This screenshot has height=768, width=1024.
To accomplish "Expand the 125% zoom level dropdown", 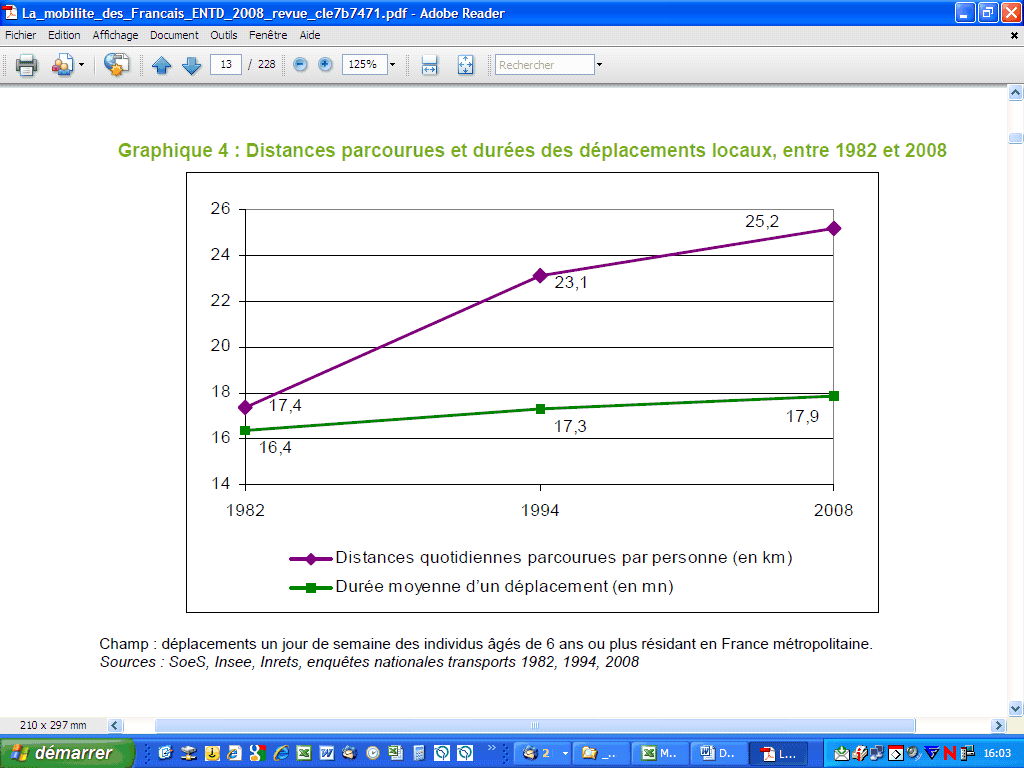I will [392, 65].
